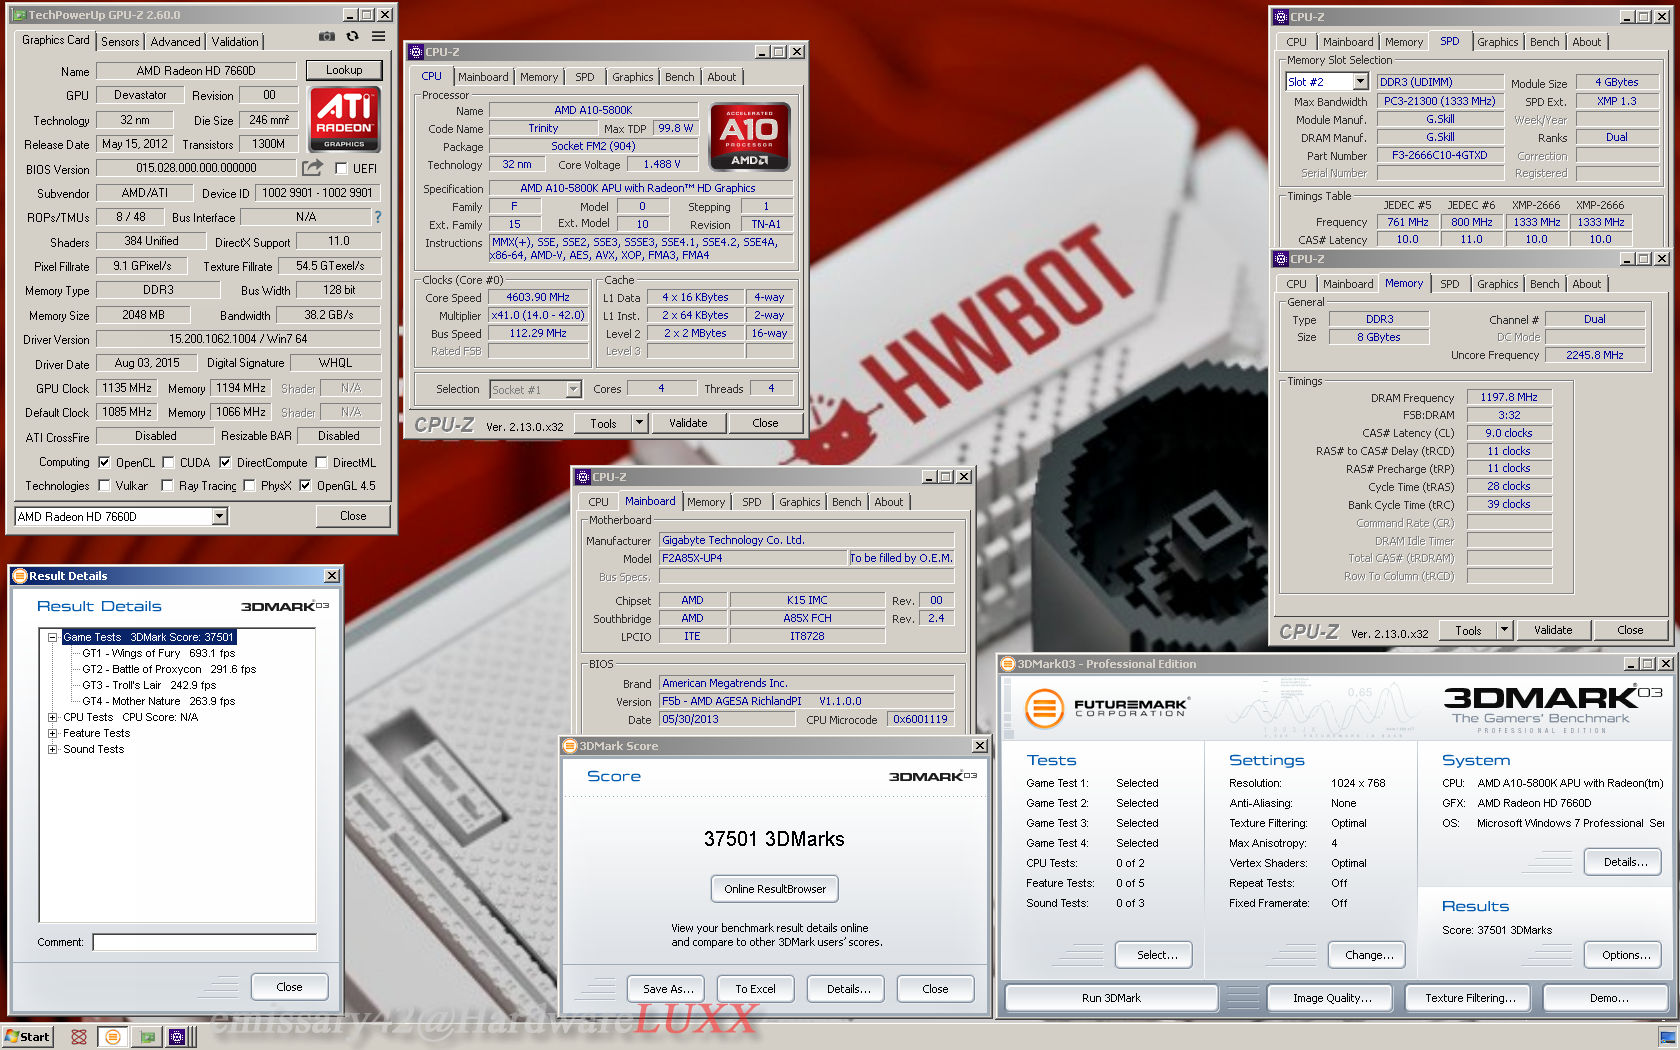Image resolution: width=1680 pixels, height=1050 pixels.
Task: Click Result Details window title icon
Action: click(x=19, y=576)
